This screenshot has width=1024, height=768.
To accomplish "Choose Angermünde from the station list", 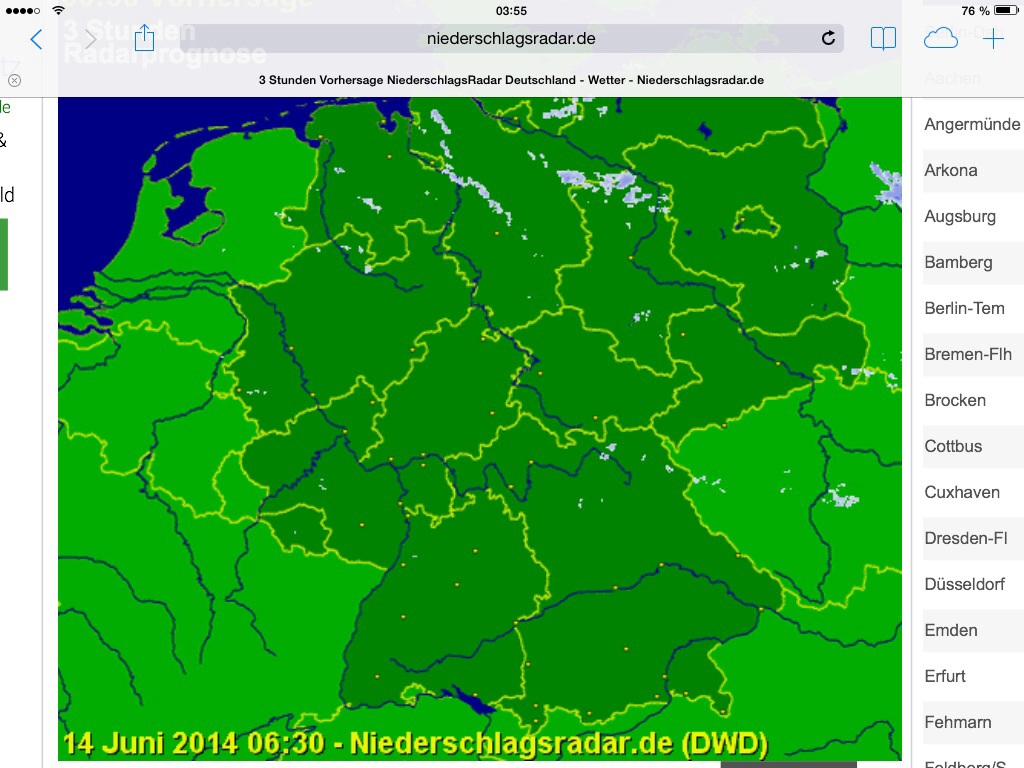I will (972, 124).
